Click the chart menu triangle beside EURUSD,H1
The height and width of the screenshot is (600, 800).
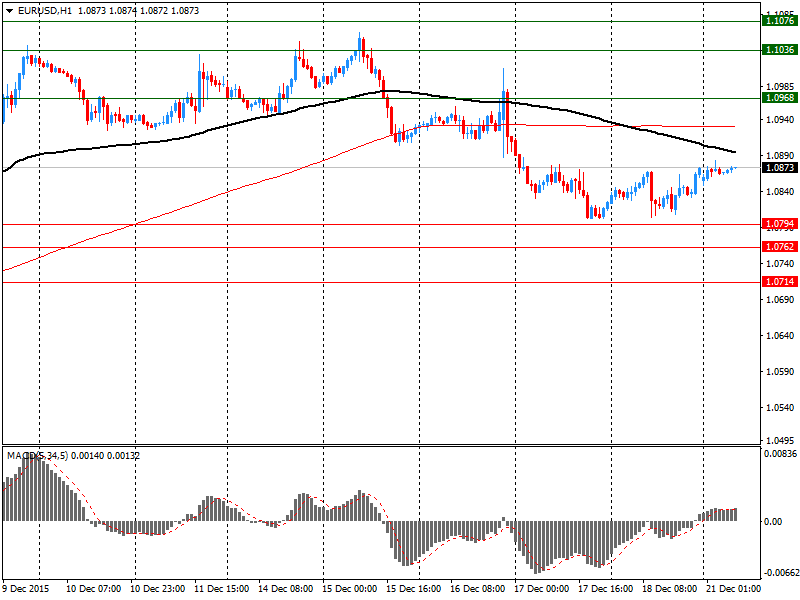coord(9,11)
